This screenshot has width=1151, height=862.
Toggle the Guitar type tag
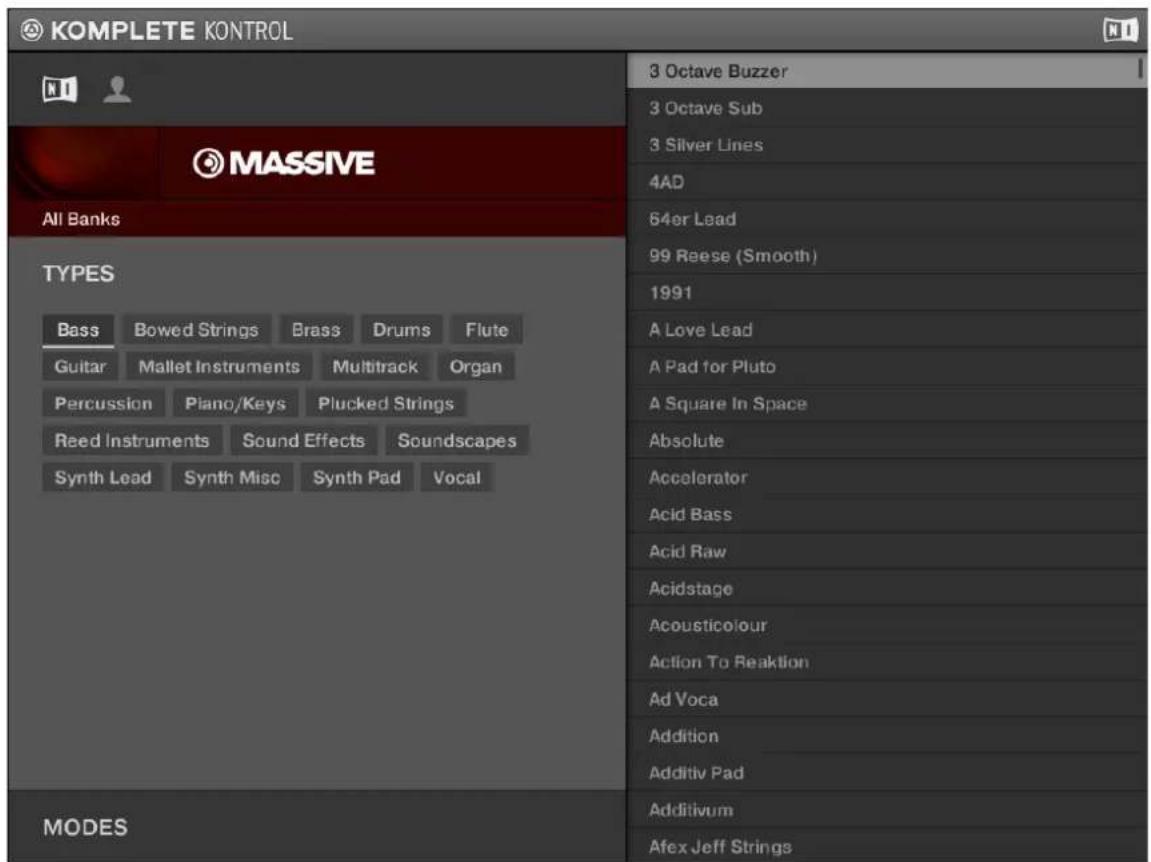coord(80,366)
